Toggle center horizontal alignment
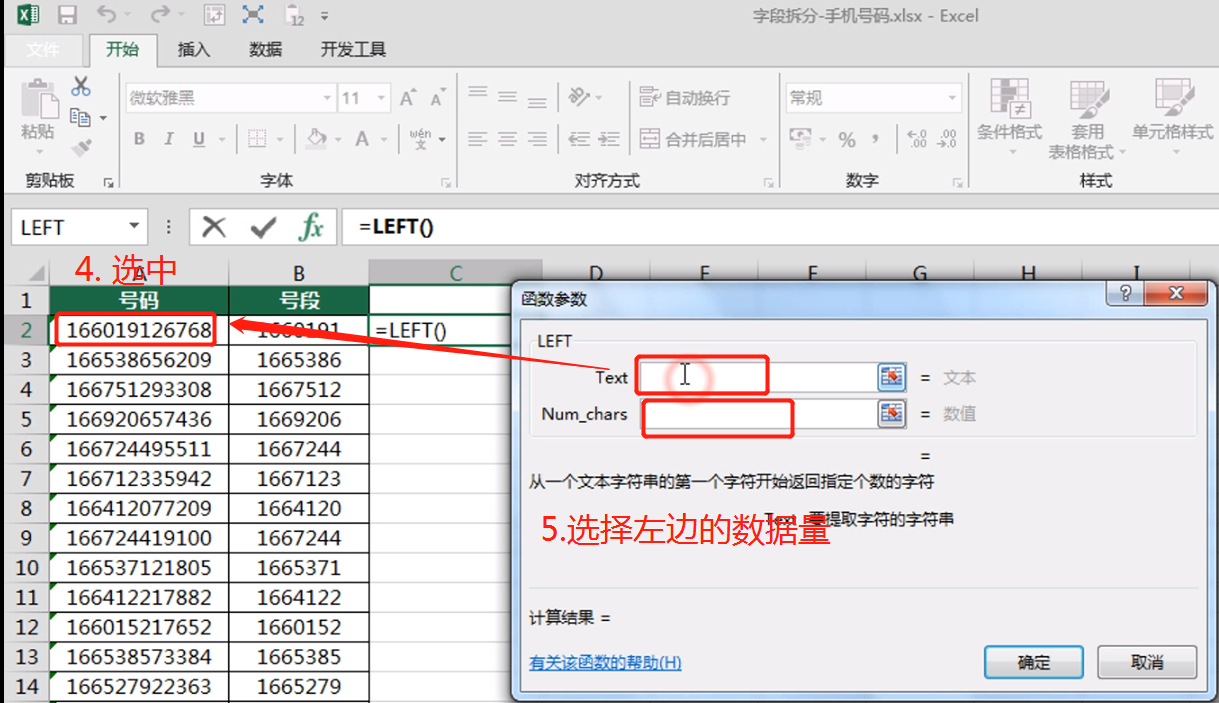1219x703 pixels. (508, 139)
